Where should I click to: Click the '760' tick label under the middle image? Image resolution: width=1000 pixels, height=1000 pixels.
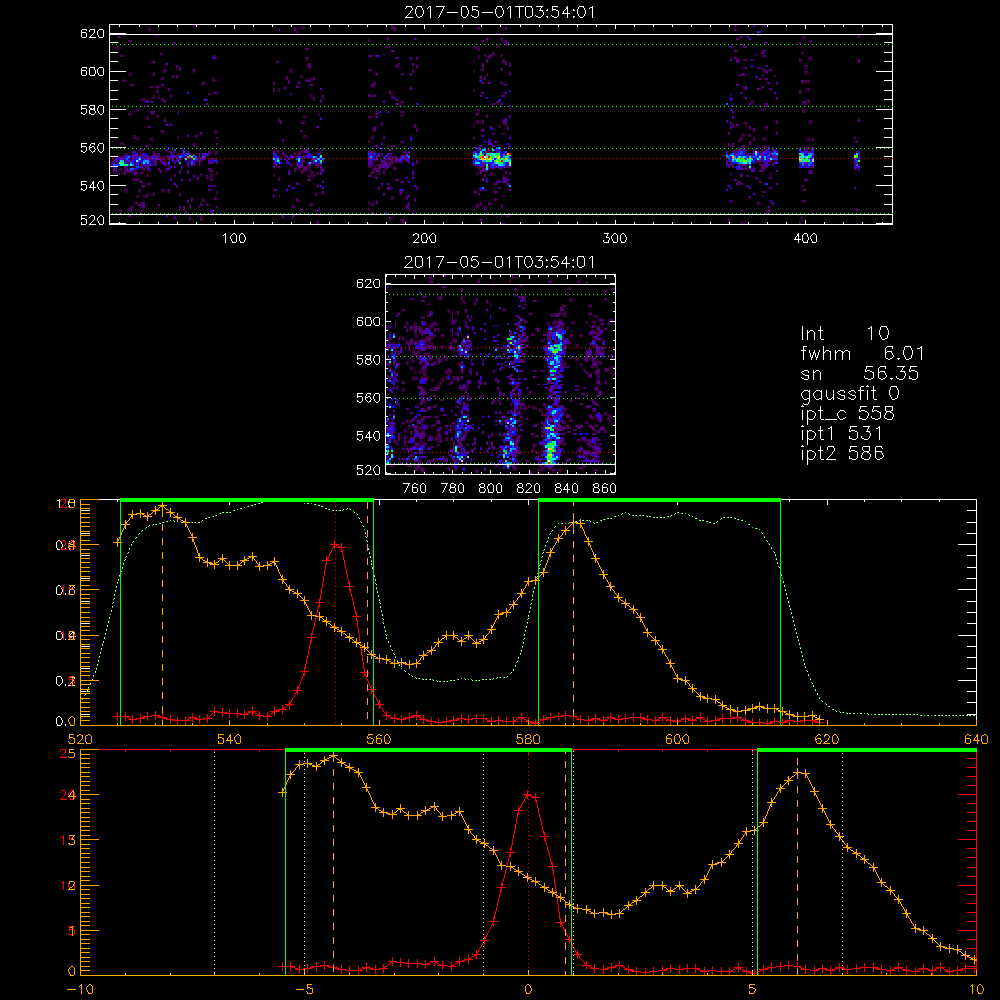(415, 489)
